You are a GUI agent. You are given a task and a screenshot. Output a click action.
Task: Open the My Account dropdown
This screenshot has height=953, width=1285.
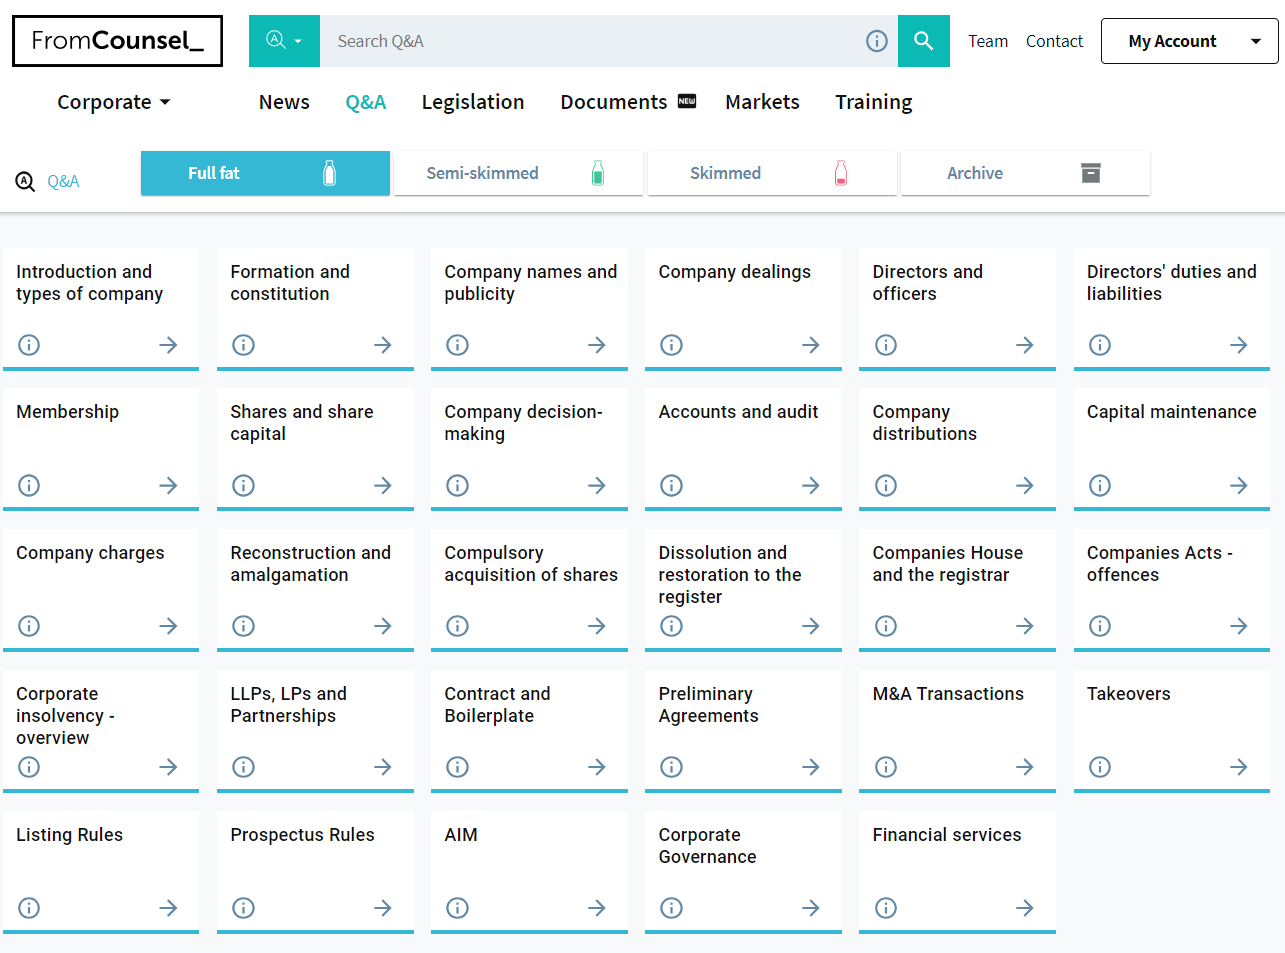(x=1189, y=41)
